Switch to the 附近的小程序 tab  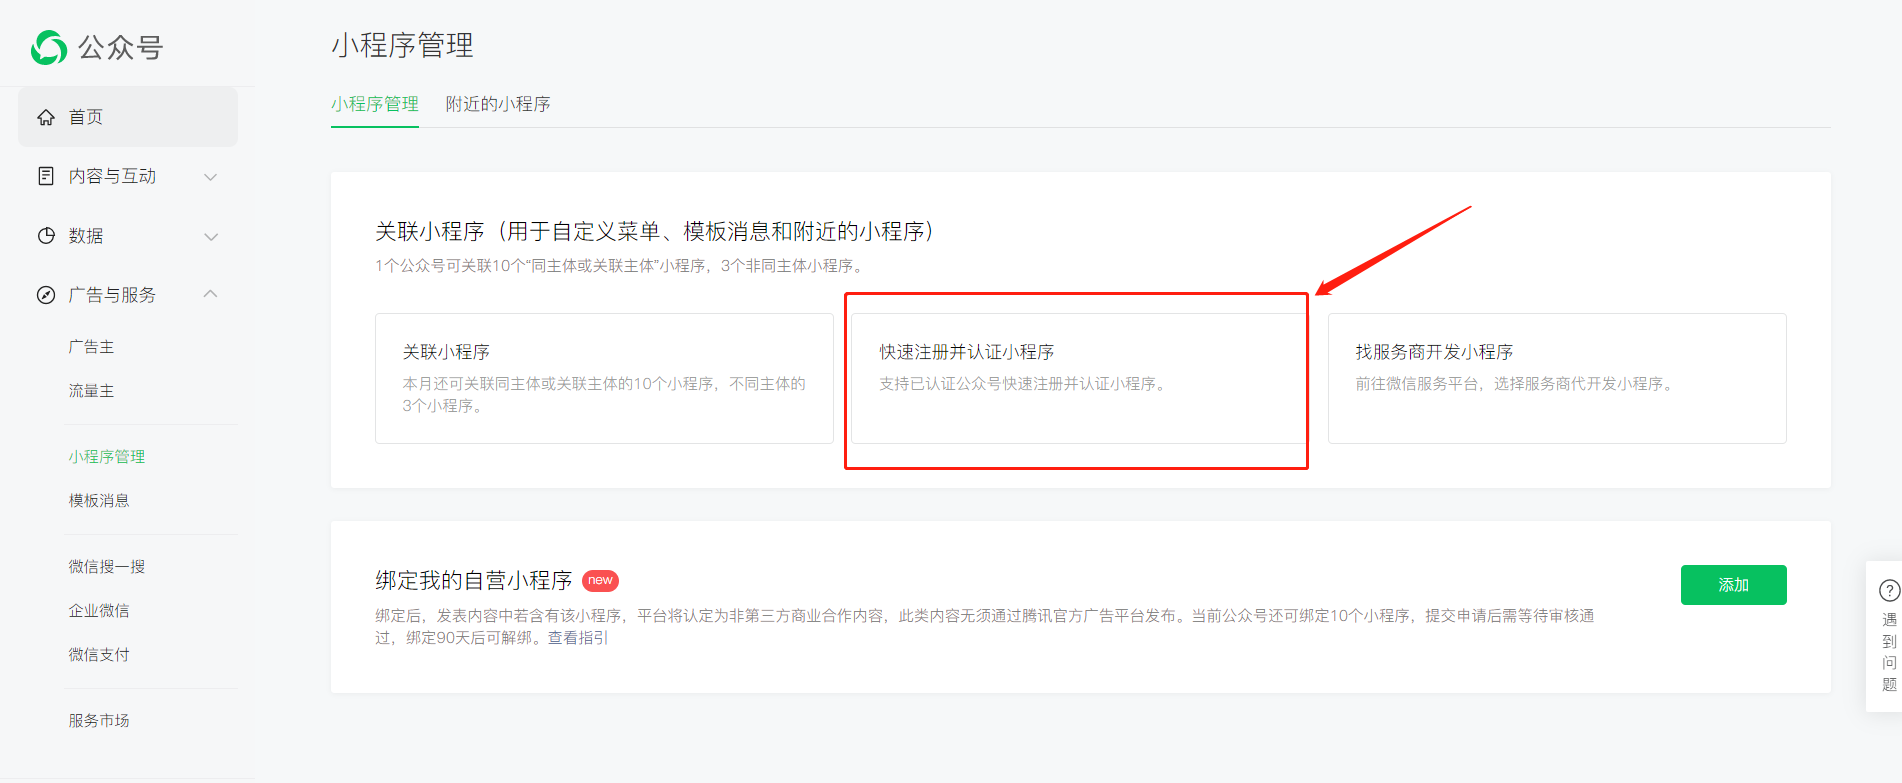tap(498, 104)
